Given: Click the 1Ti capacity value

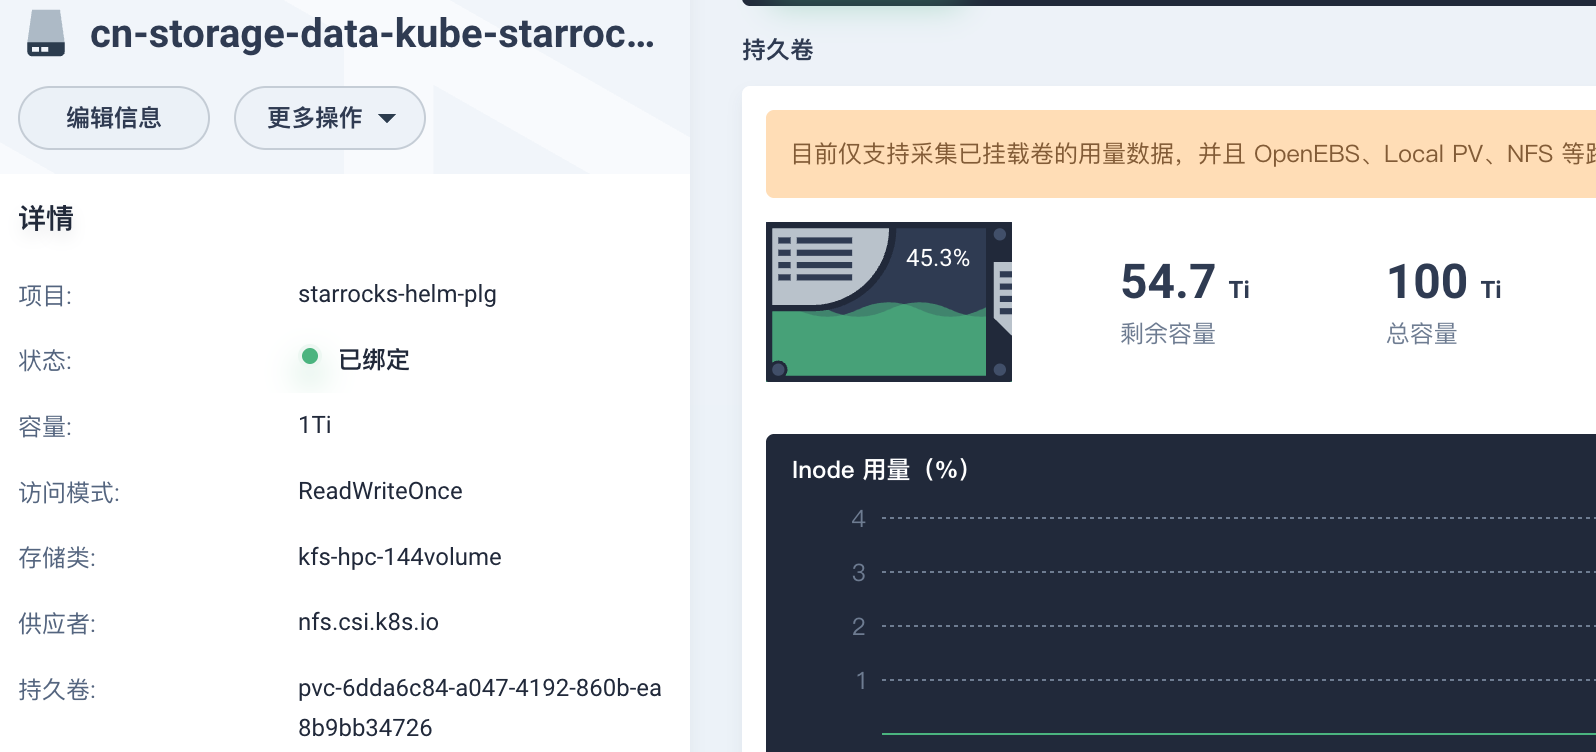Looking at the screenshot, I should (314, 425).
